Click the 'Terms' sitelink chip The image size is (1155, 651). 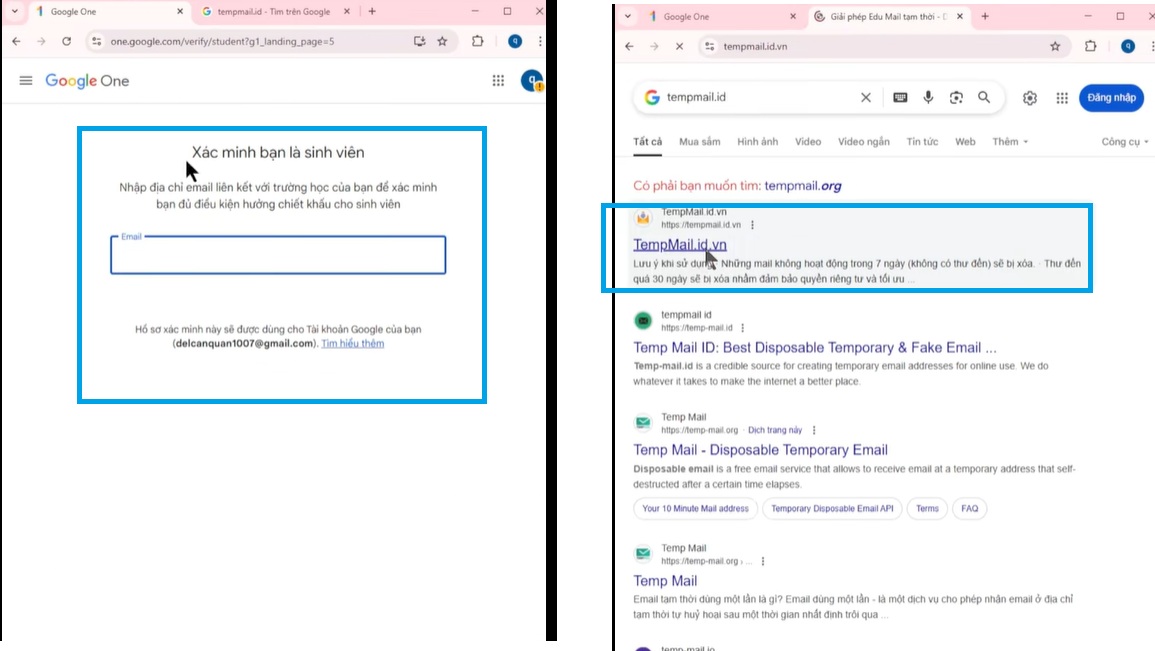point(927,508)
